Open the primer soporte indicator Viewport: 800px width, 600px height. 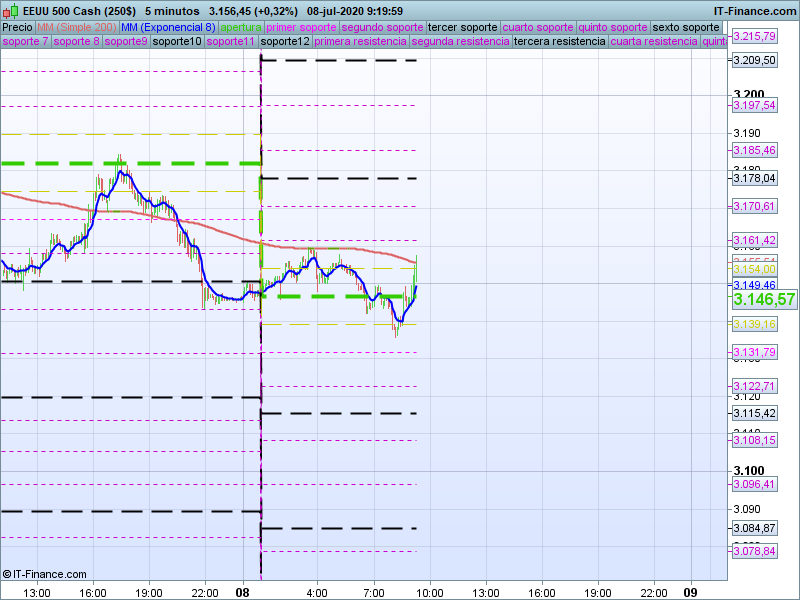302,27
